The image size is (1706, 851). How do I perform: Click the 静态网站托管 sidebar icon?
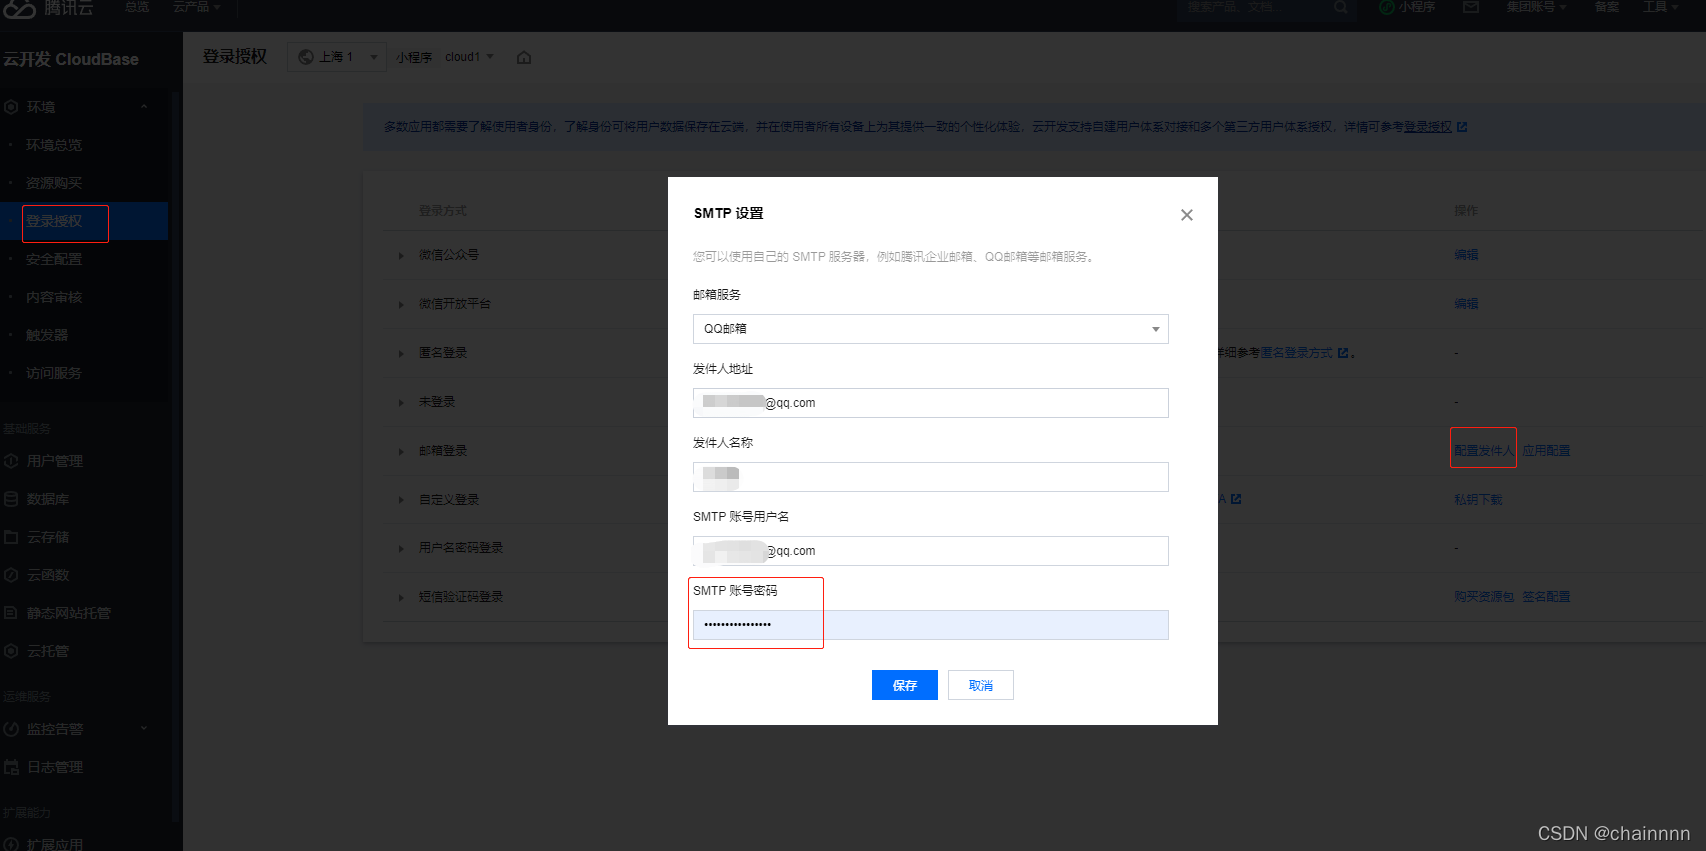point(12,613)
